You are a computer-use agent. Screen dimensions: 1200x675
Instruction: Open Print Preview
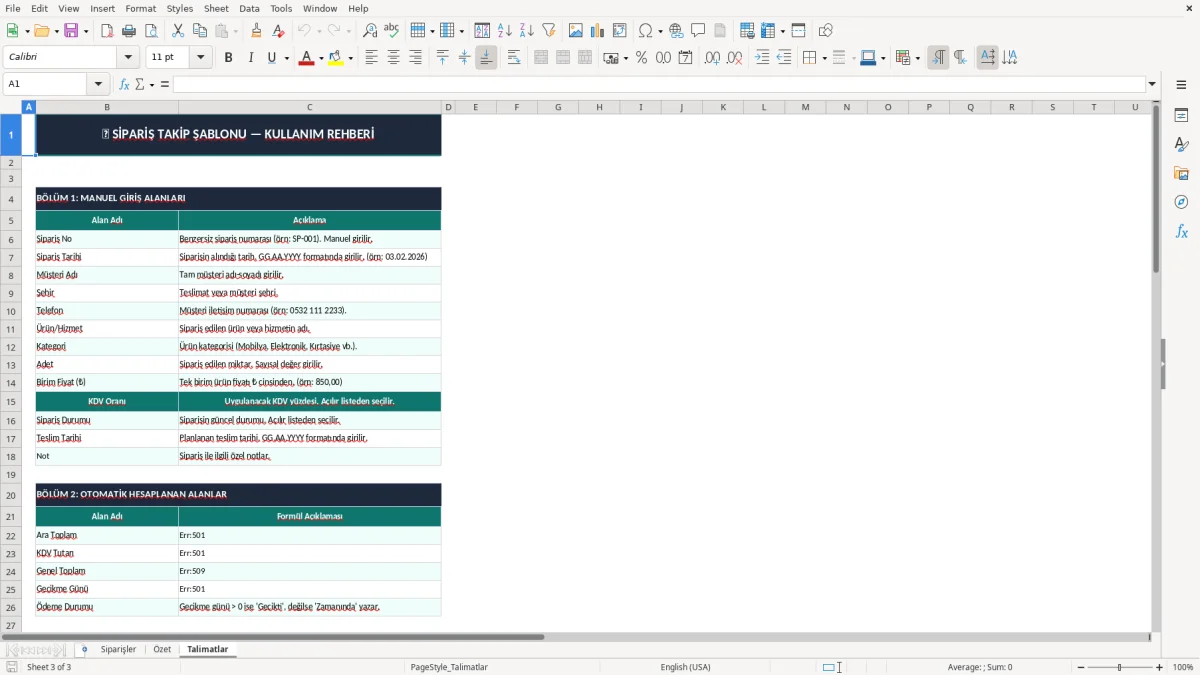[x=151, y=31]
